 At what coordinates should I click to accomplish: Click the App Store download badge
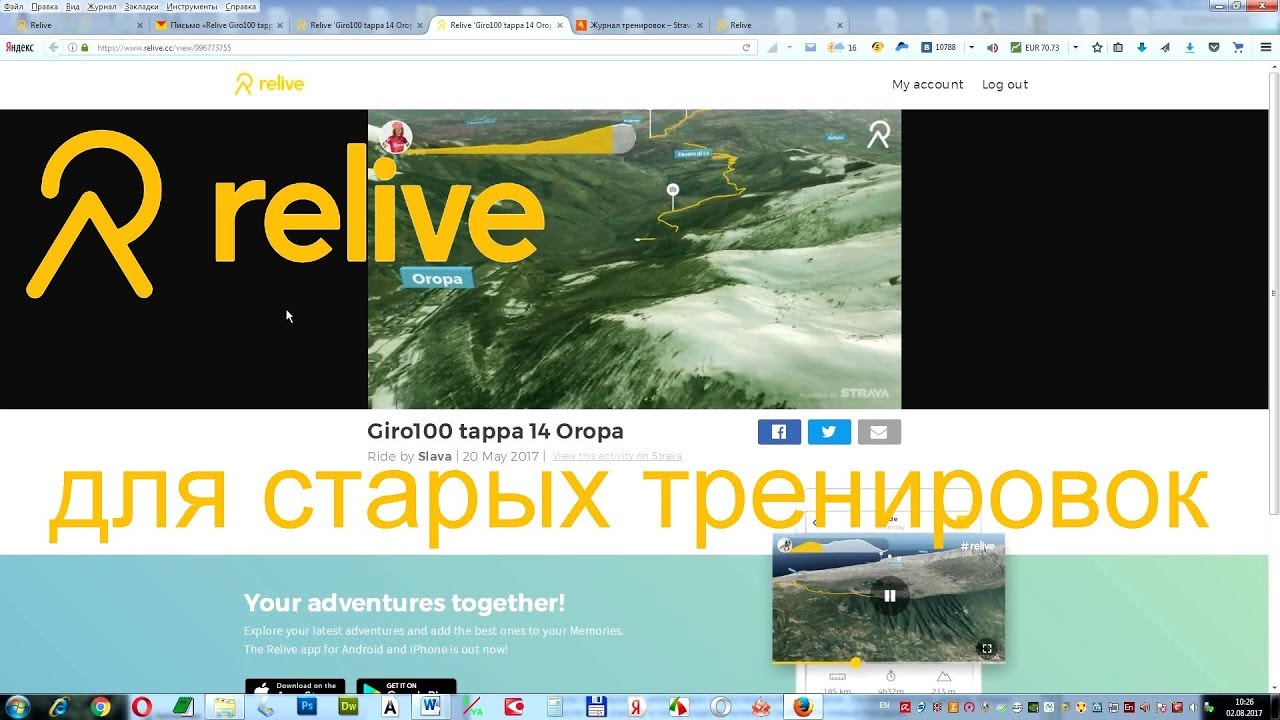point(295,687)
